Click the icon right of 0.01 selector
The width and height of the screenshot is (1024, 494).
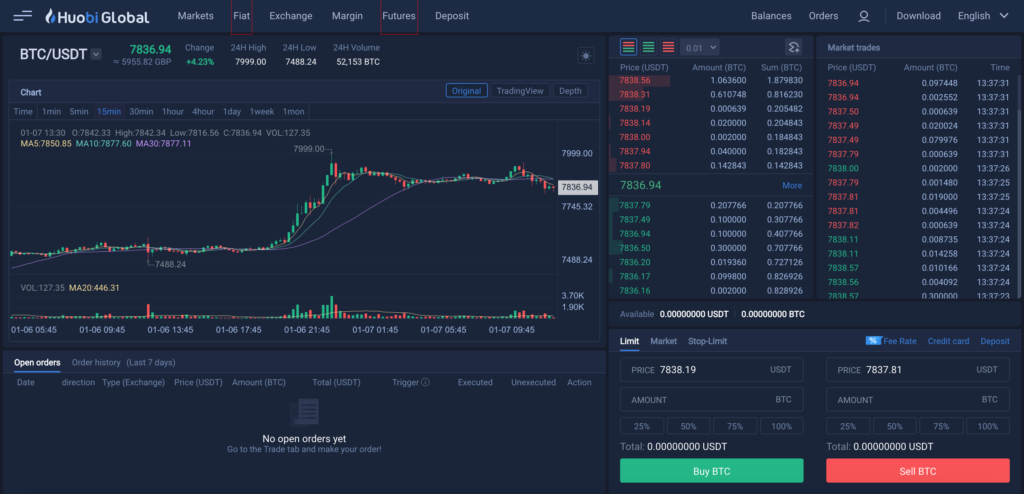pyautogui.click(x=793, y=47)
